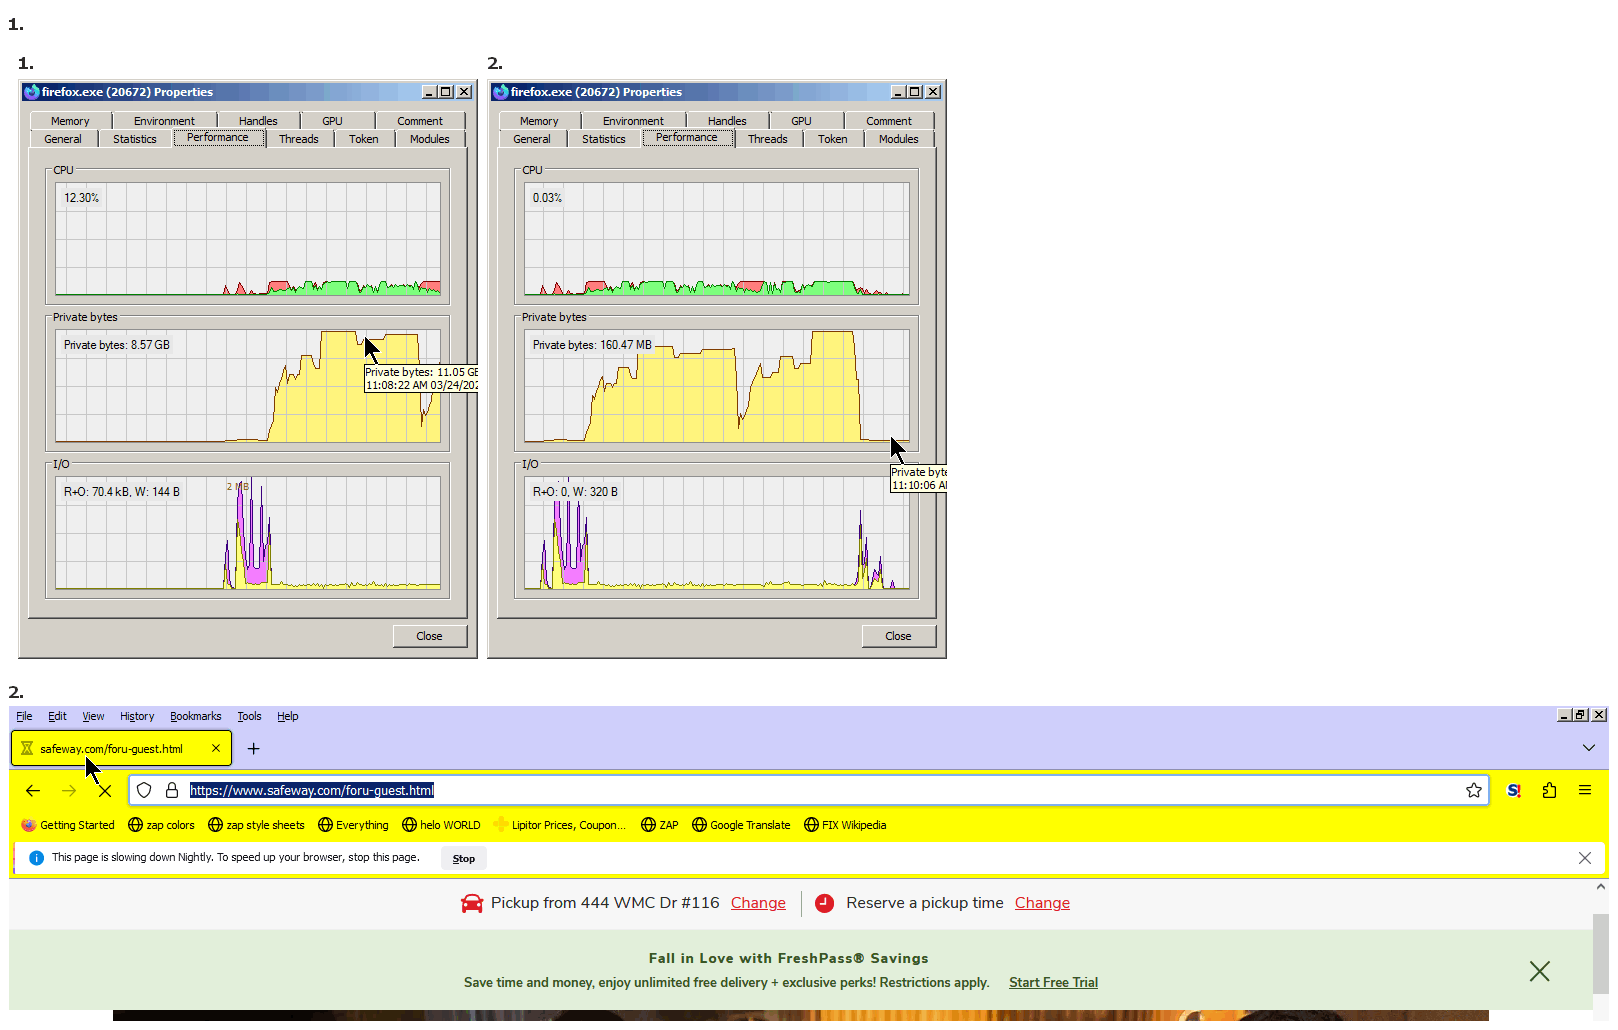Click Change link for pickup location
This screenshot has height=1030, width=1618.
coord(758,904)
